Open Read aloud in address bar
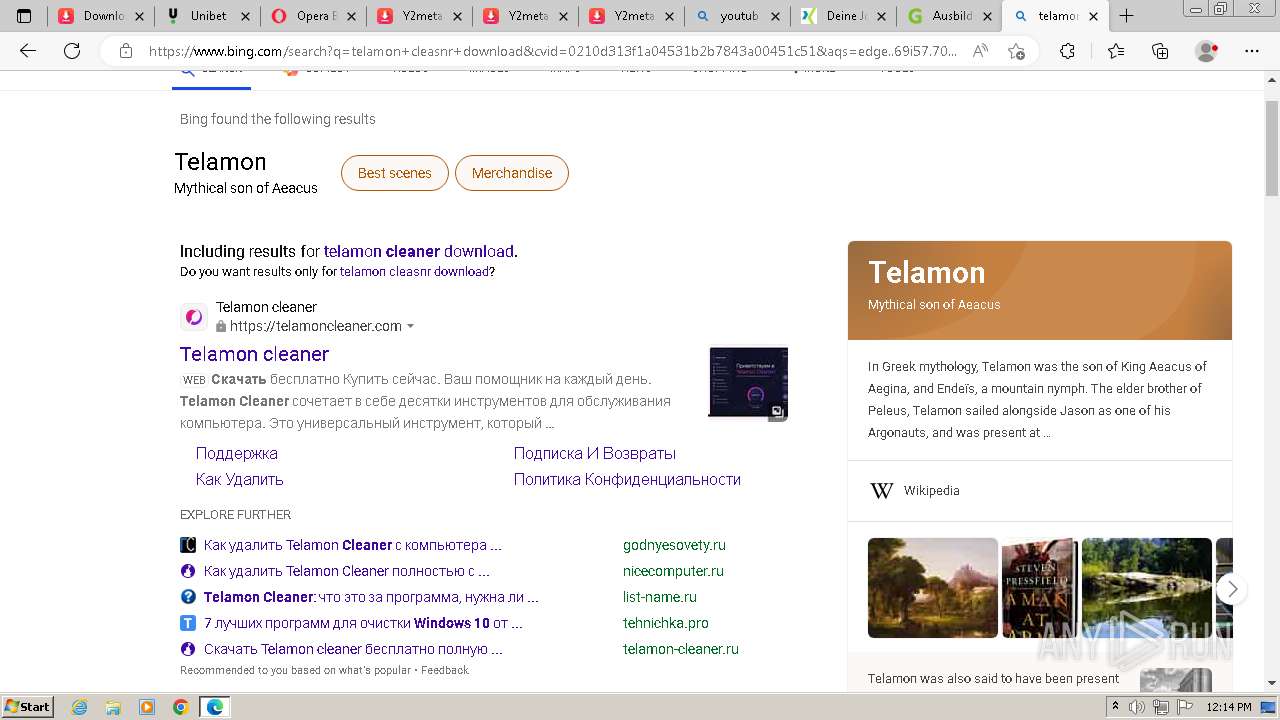 tap(981, 51)
